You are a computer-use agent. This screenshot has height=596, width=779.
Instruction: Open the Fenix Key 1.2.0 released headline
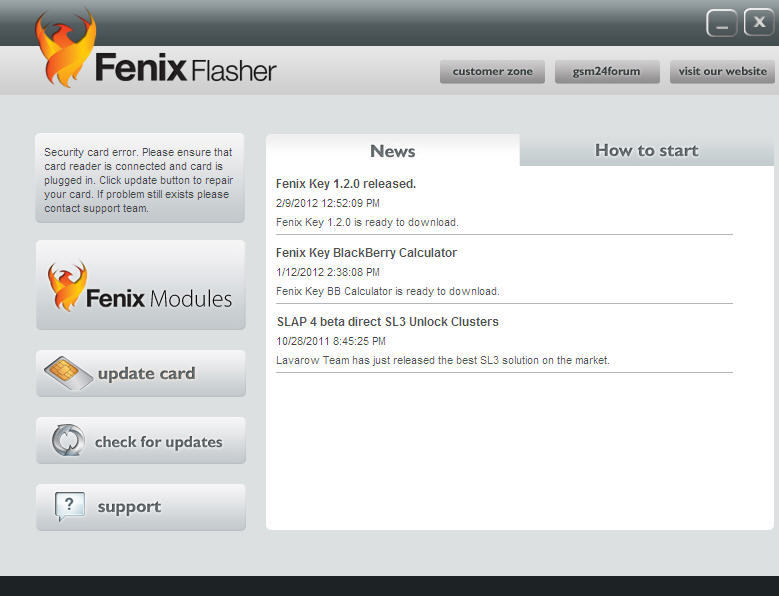click(346, 184)
